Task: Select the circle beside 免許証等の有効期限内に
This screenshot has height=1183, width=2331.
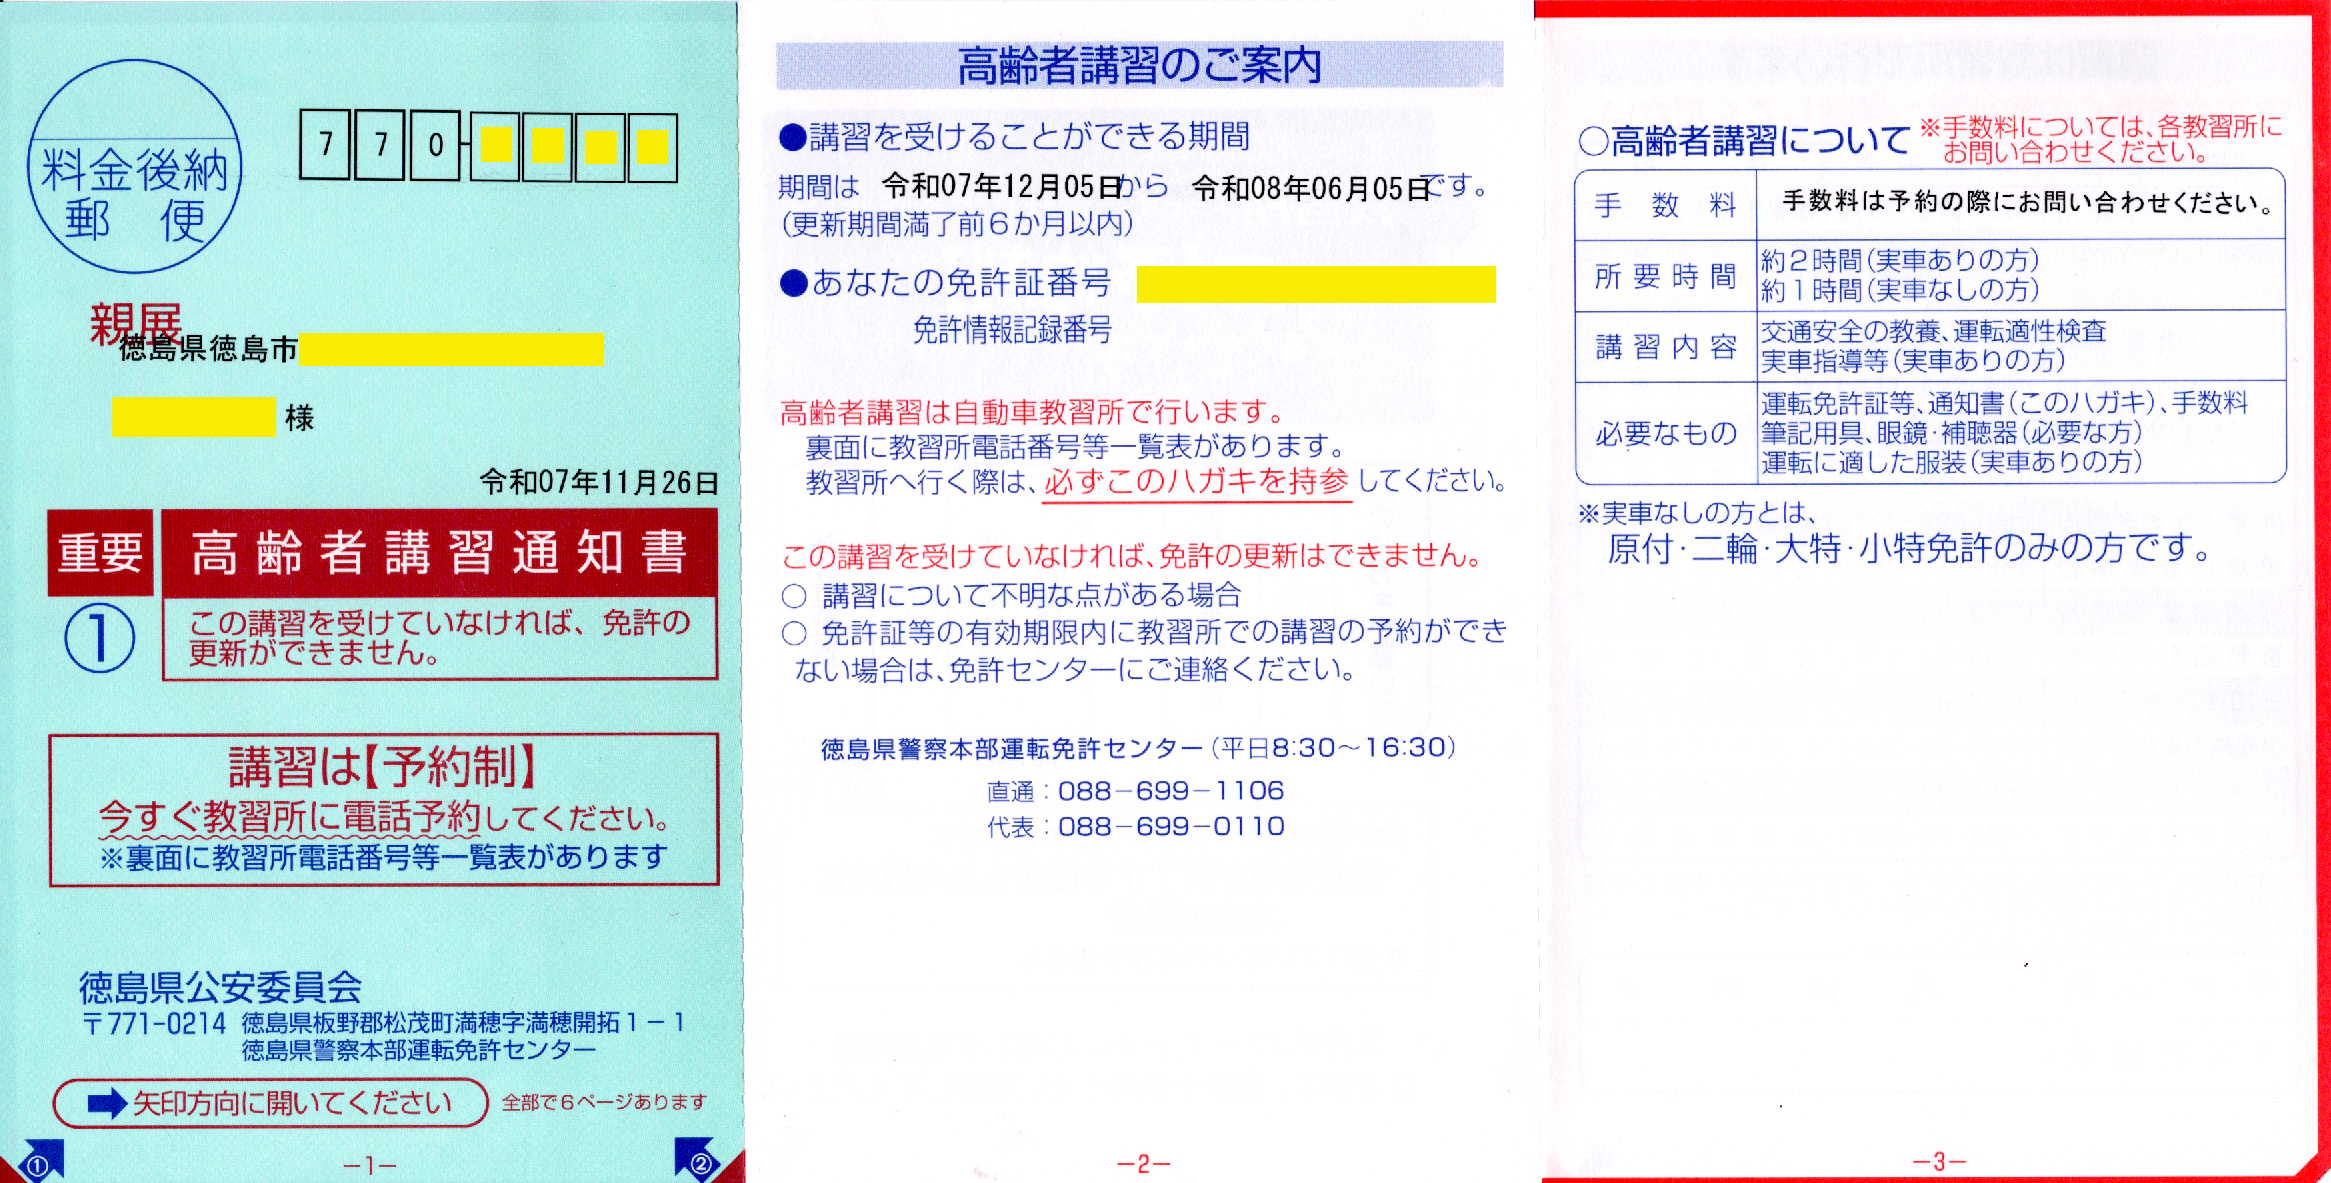Action: tap(794, 633)
